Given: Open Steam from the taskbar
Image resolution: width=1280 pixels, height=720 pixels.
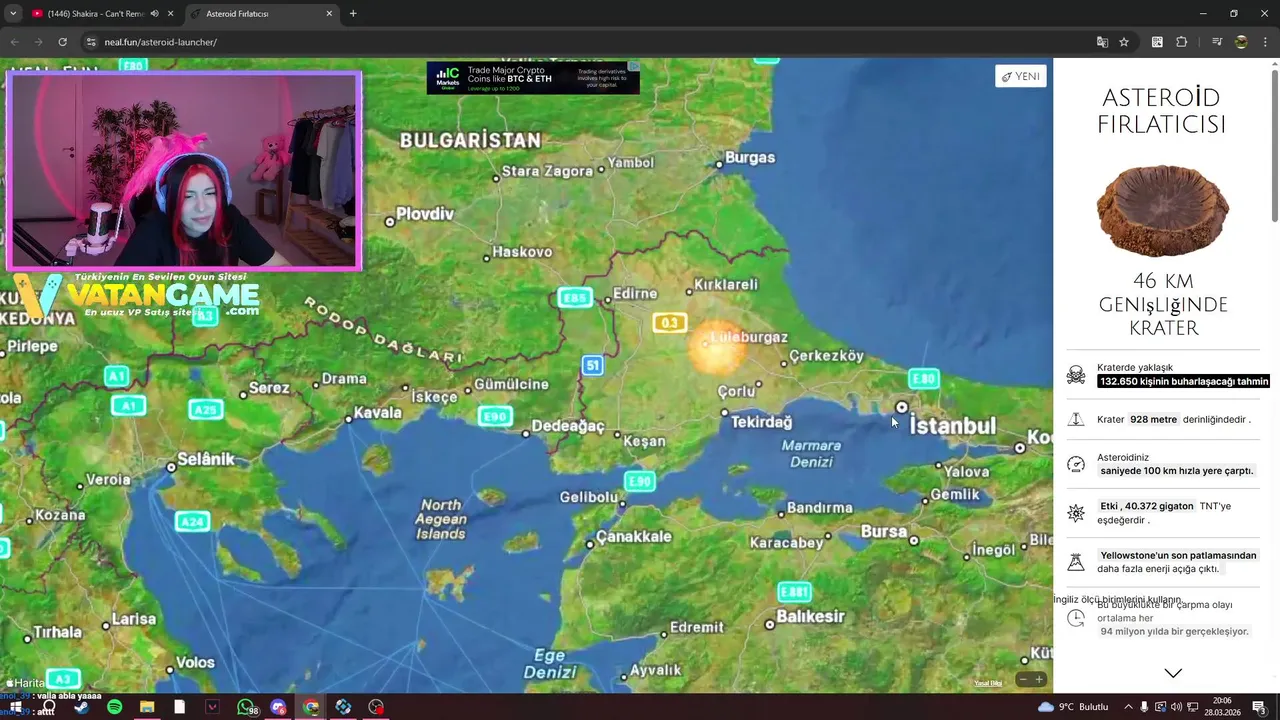Looking at the screenshot, I should point(81,707).
